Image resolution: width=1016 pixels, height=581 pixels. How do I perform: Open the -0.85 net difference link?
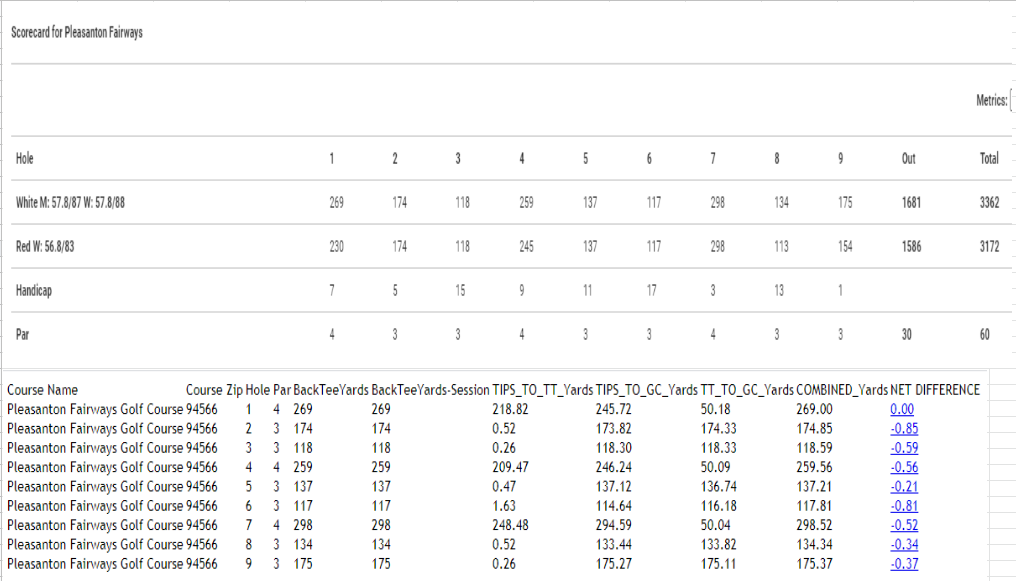tap(904, 429)
